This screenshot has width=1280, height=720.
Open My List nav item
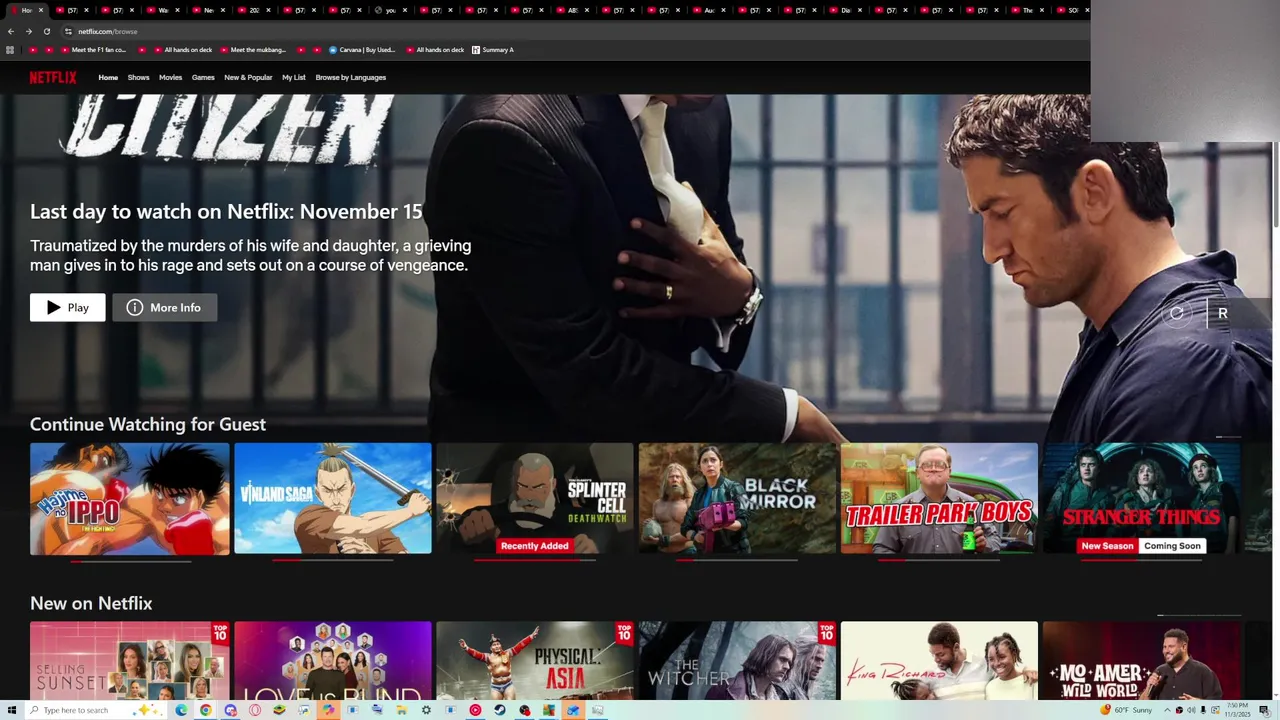294,77
